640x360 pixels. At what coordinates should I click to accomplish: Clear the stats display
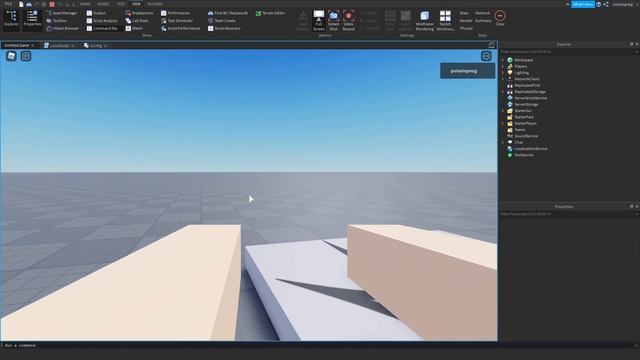[500, 18]
